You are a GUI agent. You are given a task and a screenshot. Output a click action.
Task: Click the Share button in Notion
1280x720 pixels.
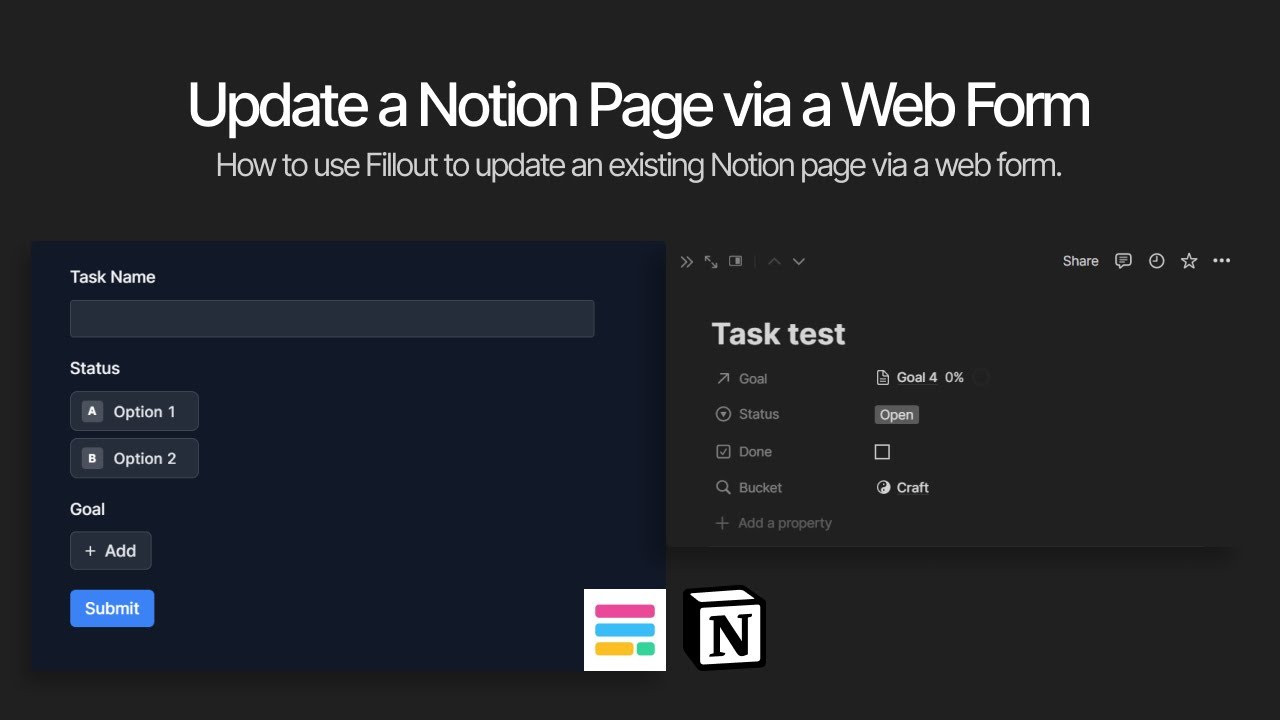tap(1080, 261)
